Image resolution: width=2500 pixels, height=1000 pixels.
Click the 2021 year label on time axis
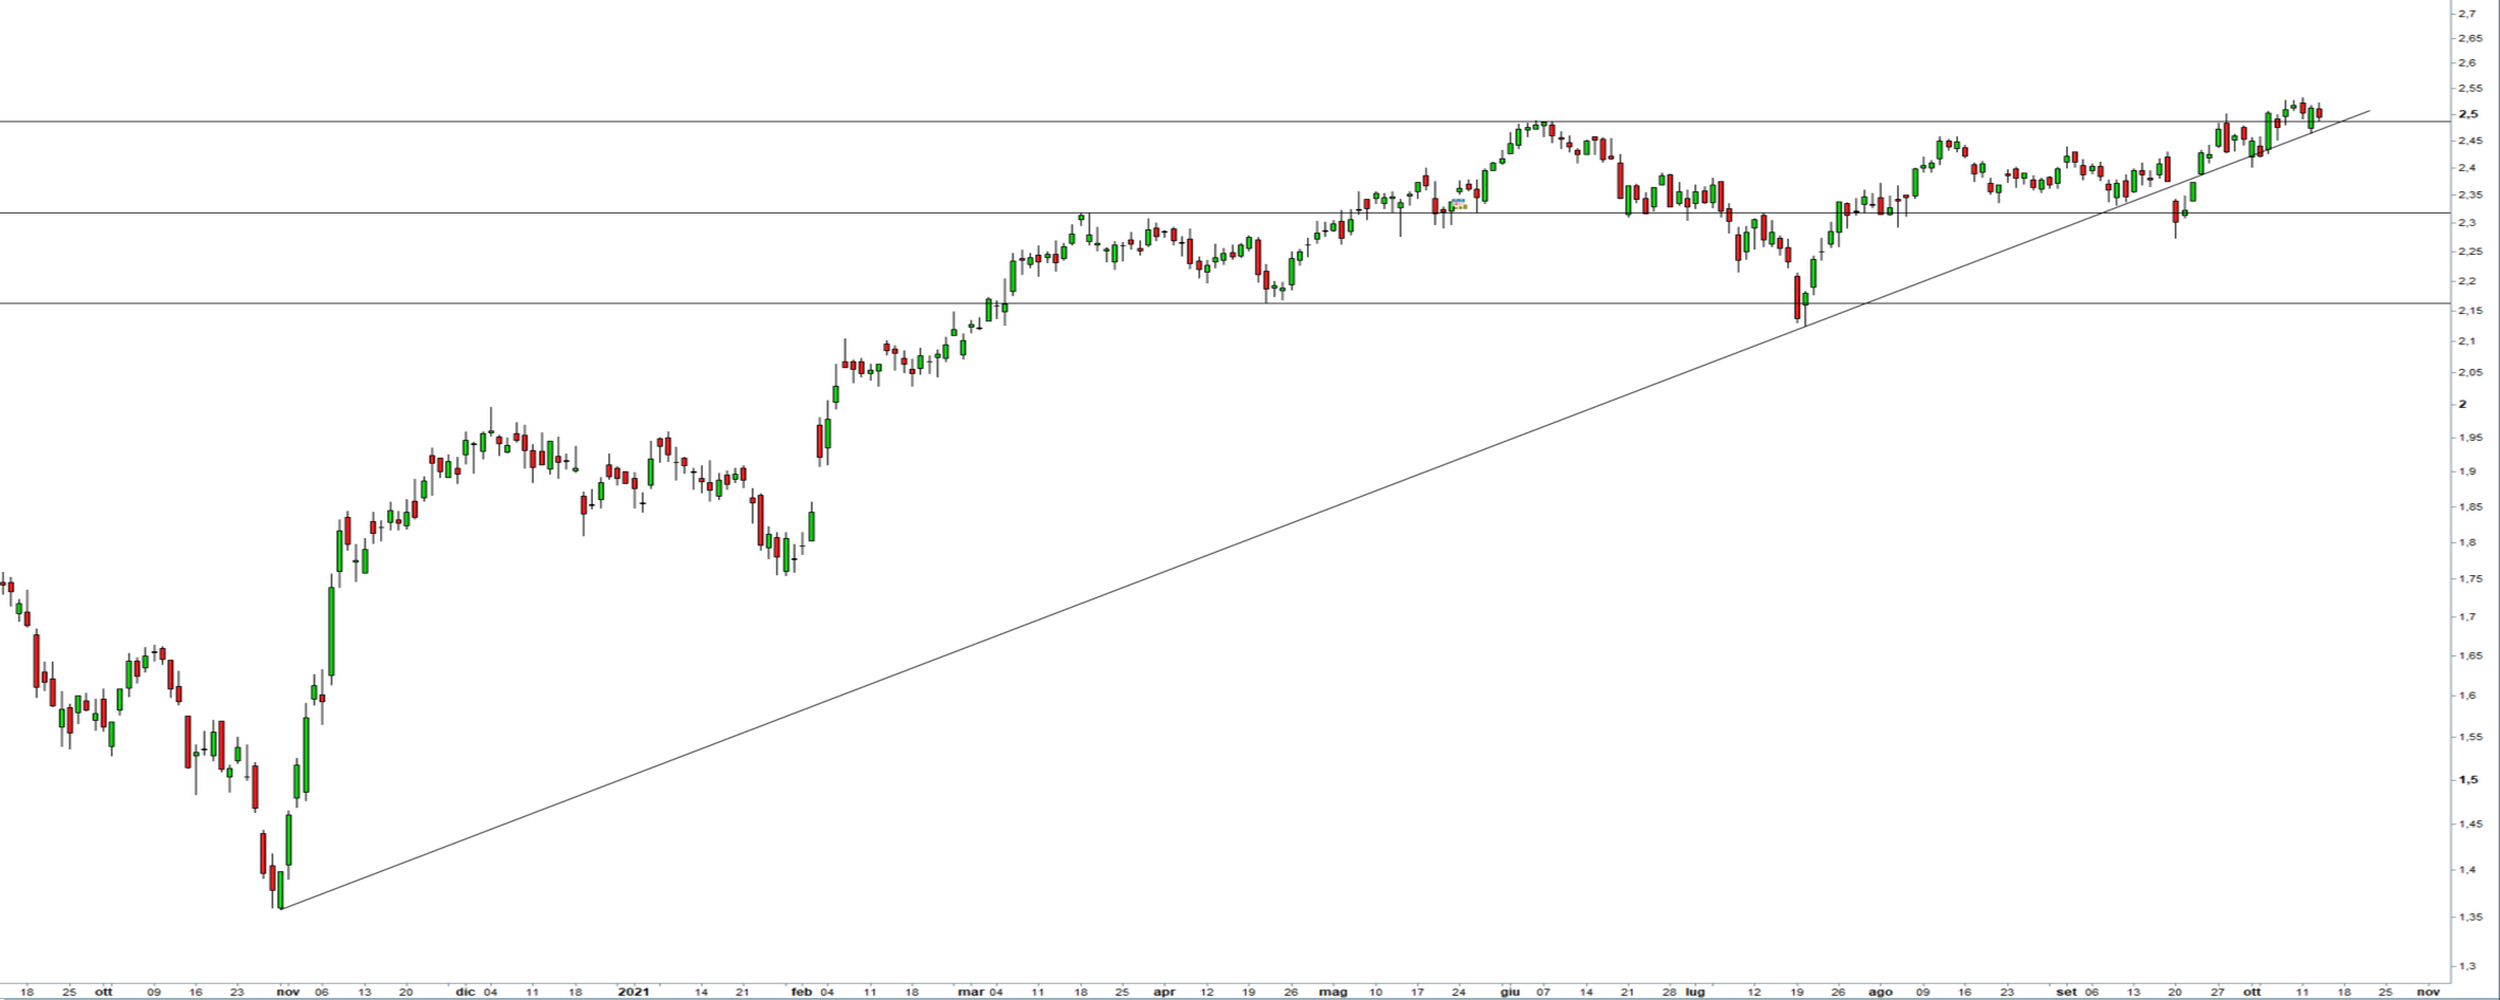pos(633,992)
